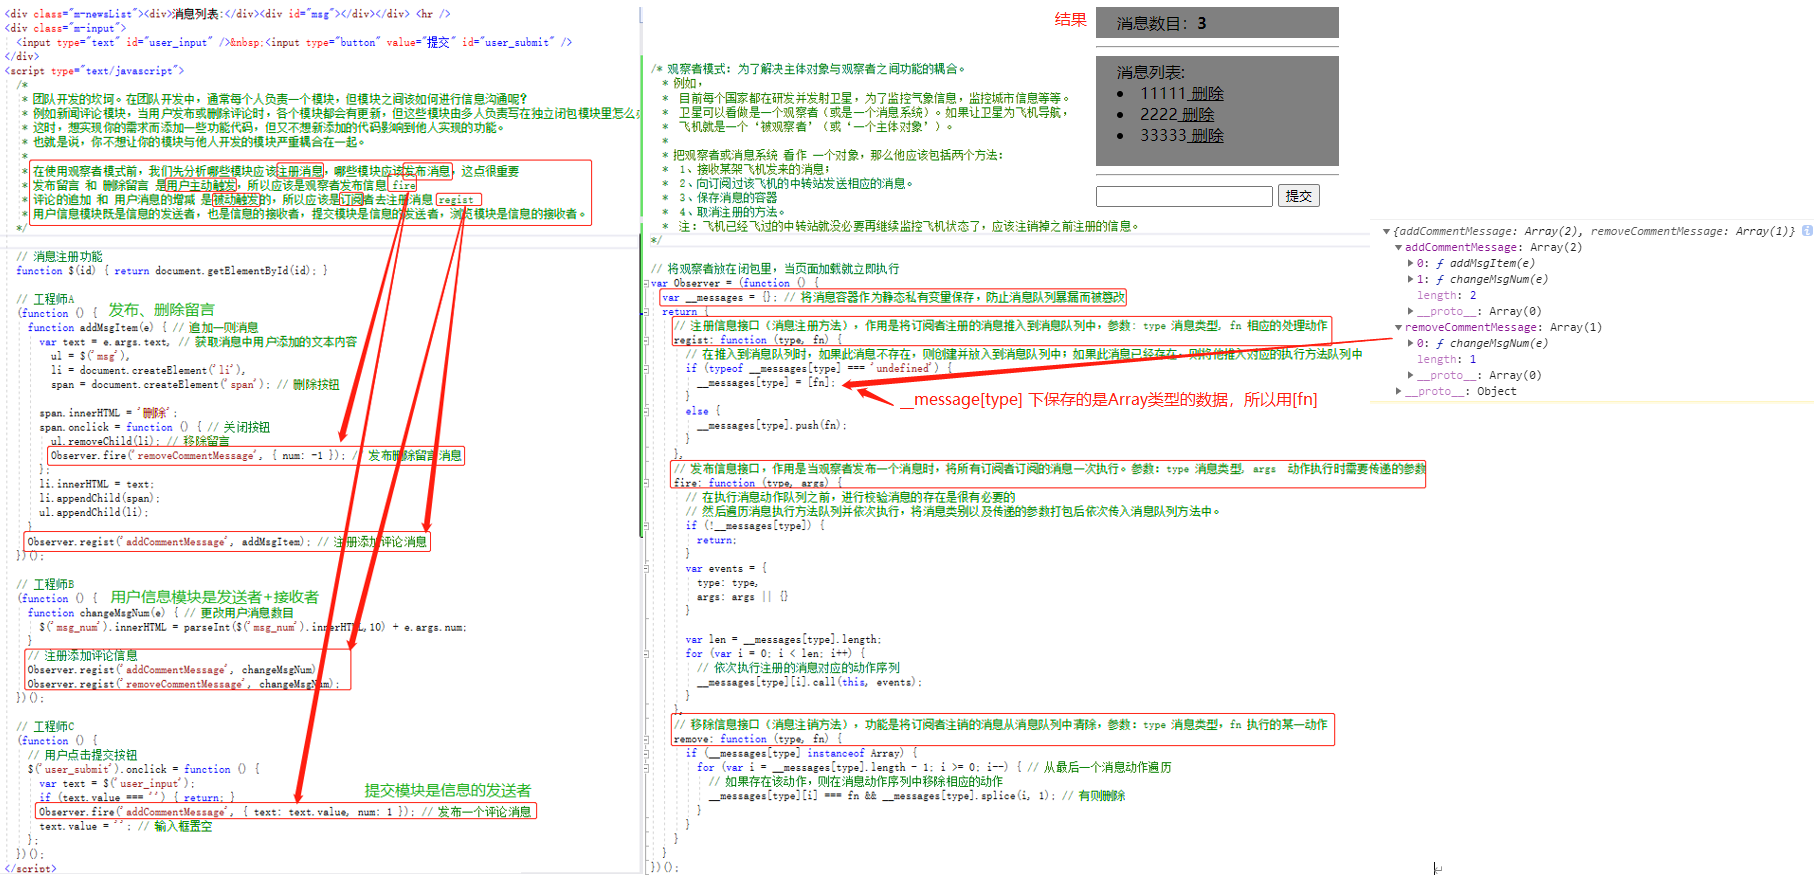
Task: Click the 删除 link beside message 2222
Action: point(1198,115)
